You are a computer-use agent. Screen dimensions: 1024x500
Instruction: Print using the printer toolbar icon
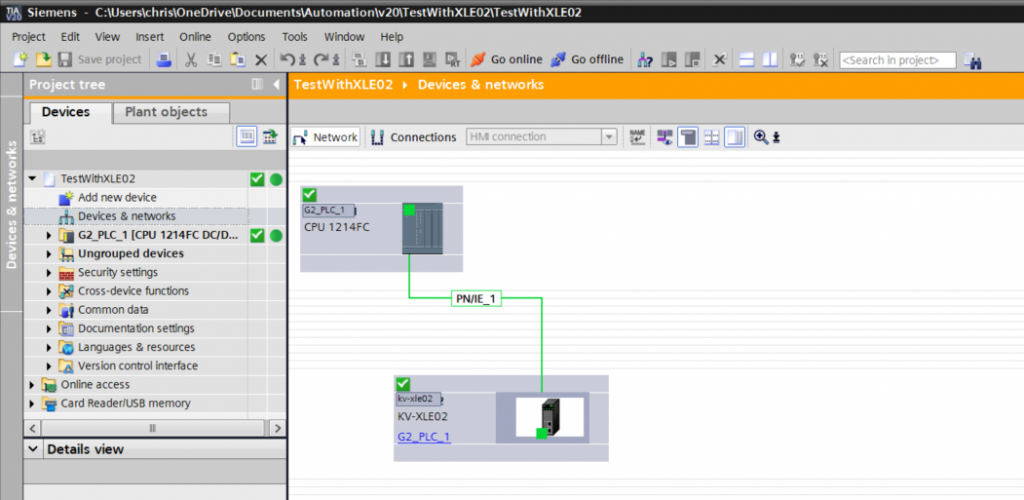coord(163,60)
